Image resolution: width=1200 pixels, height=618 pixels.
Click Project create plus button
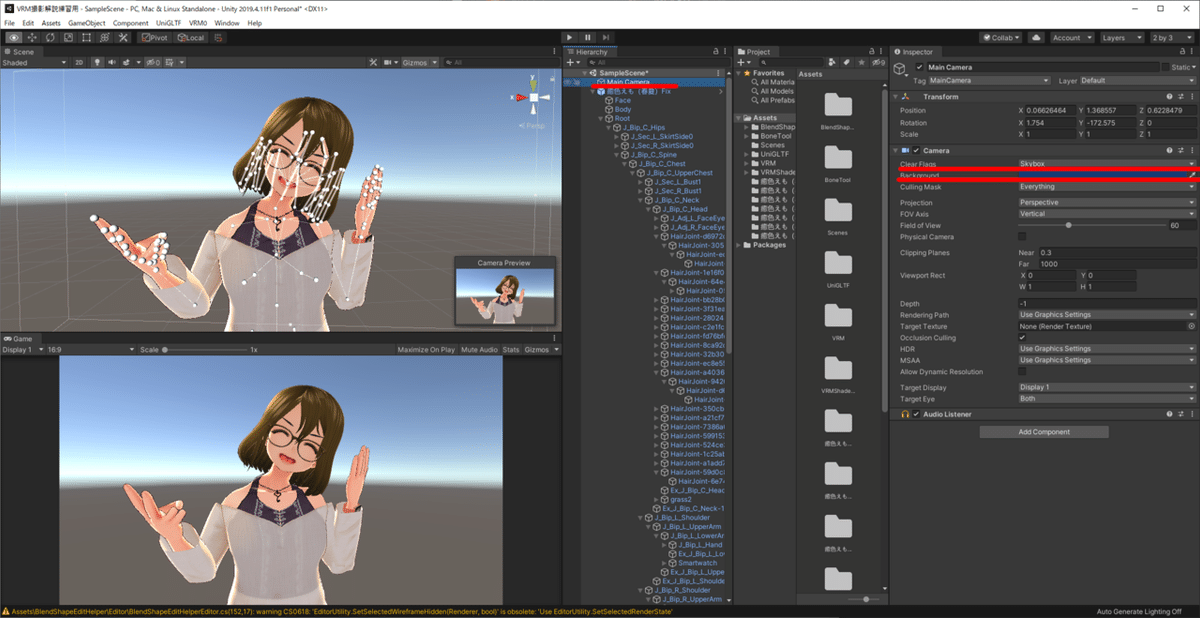point(743,62)
